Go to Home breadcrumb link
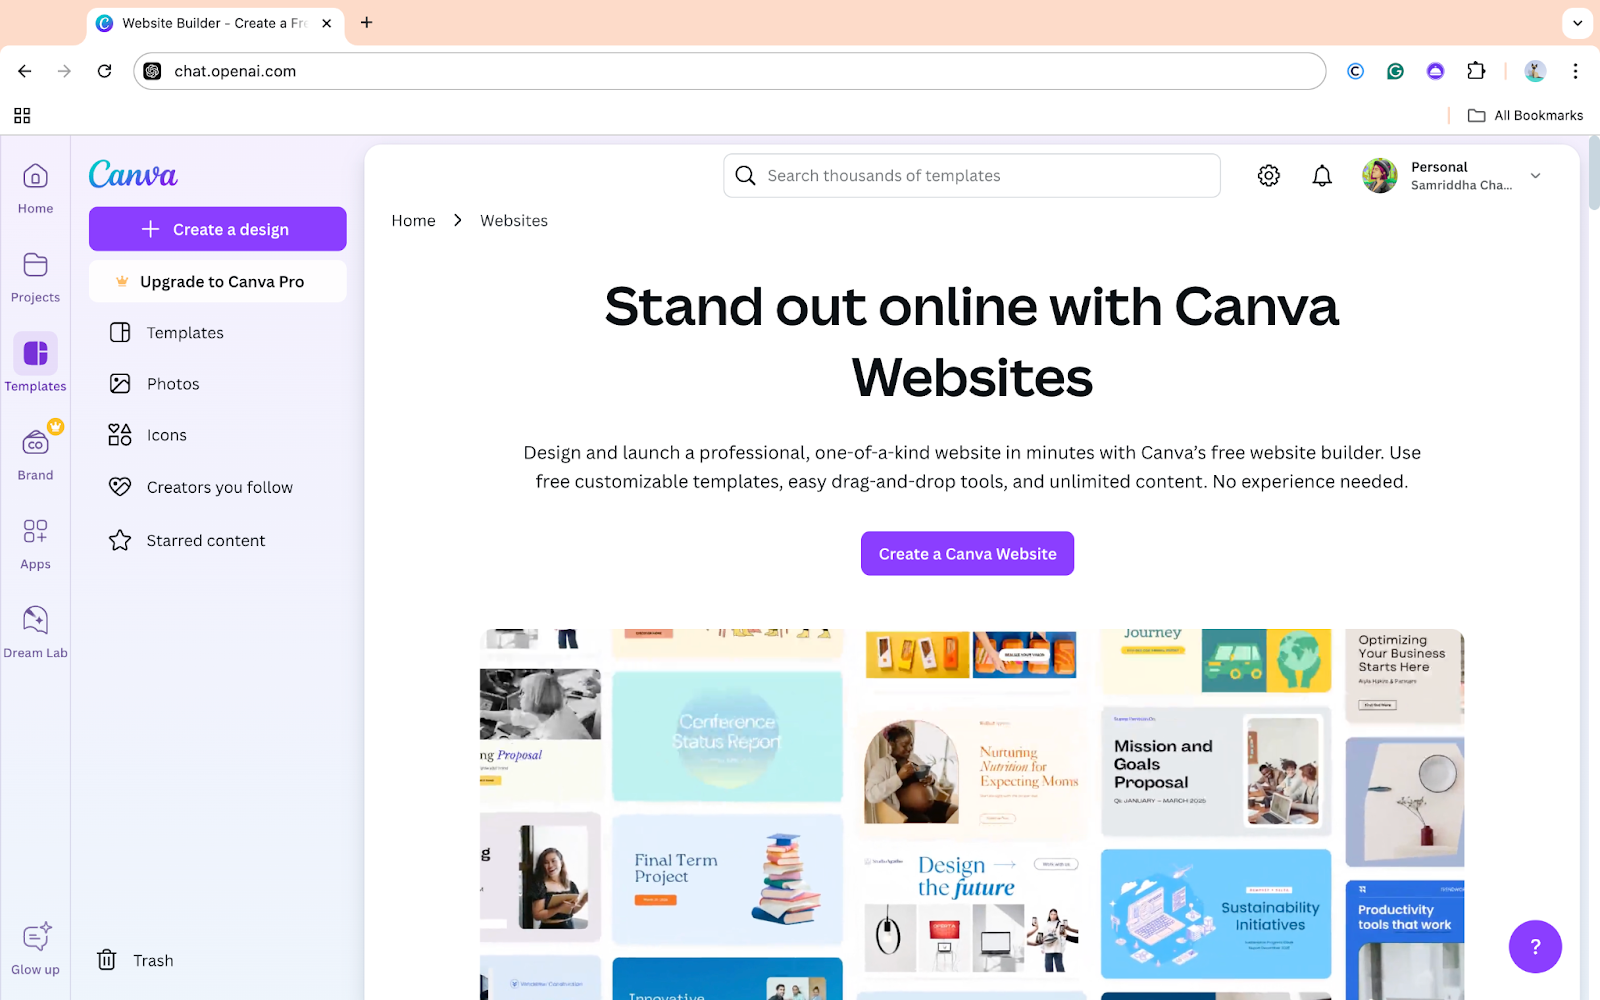Image resolution: width=1600 pixels, height=1000 pixels. 413,221
